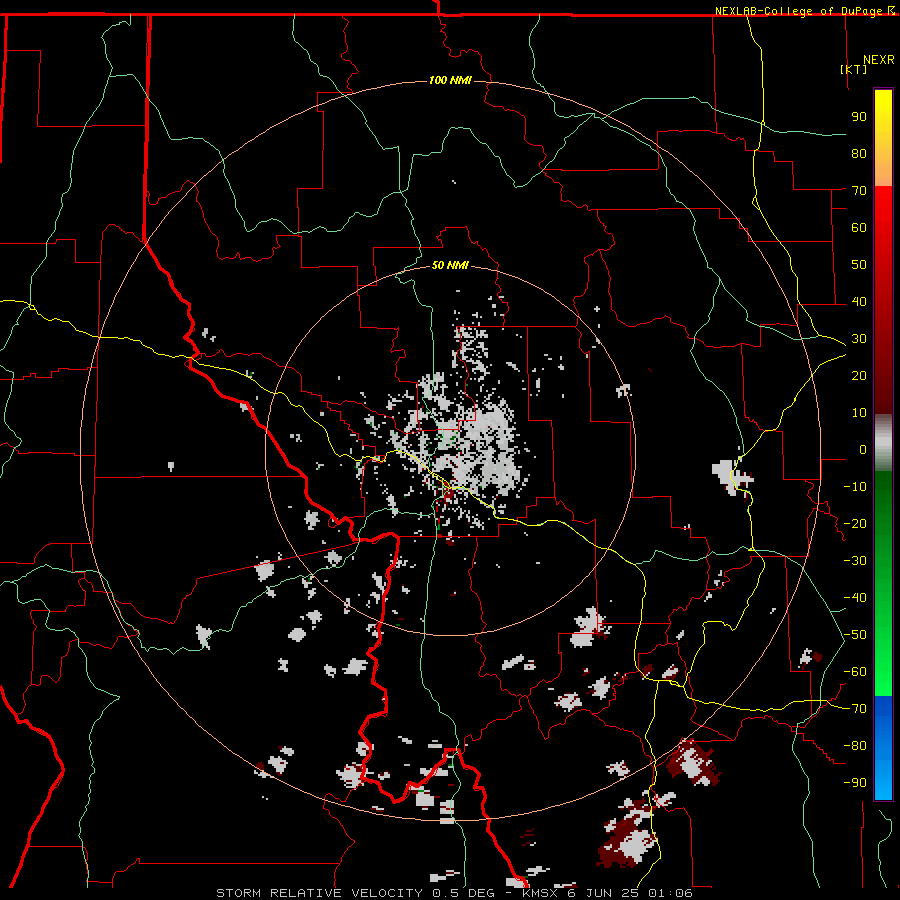The width and height of the screenshot is (900, 900).
Task: Click the 50 NMI range ring label
Action: pyautogui.click(x=450, y=265)
